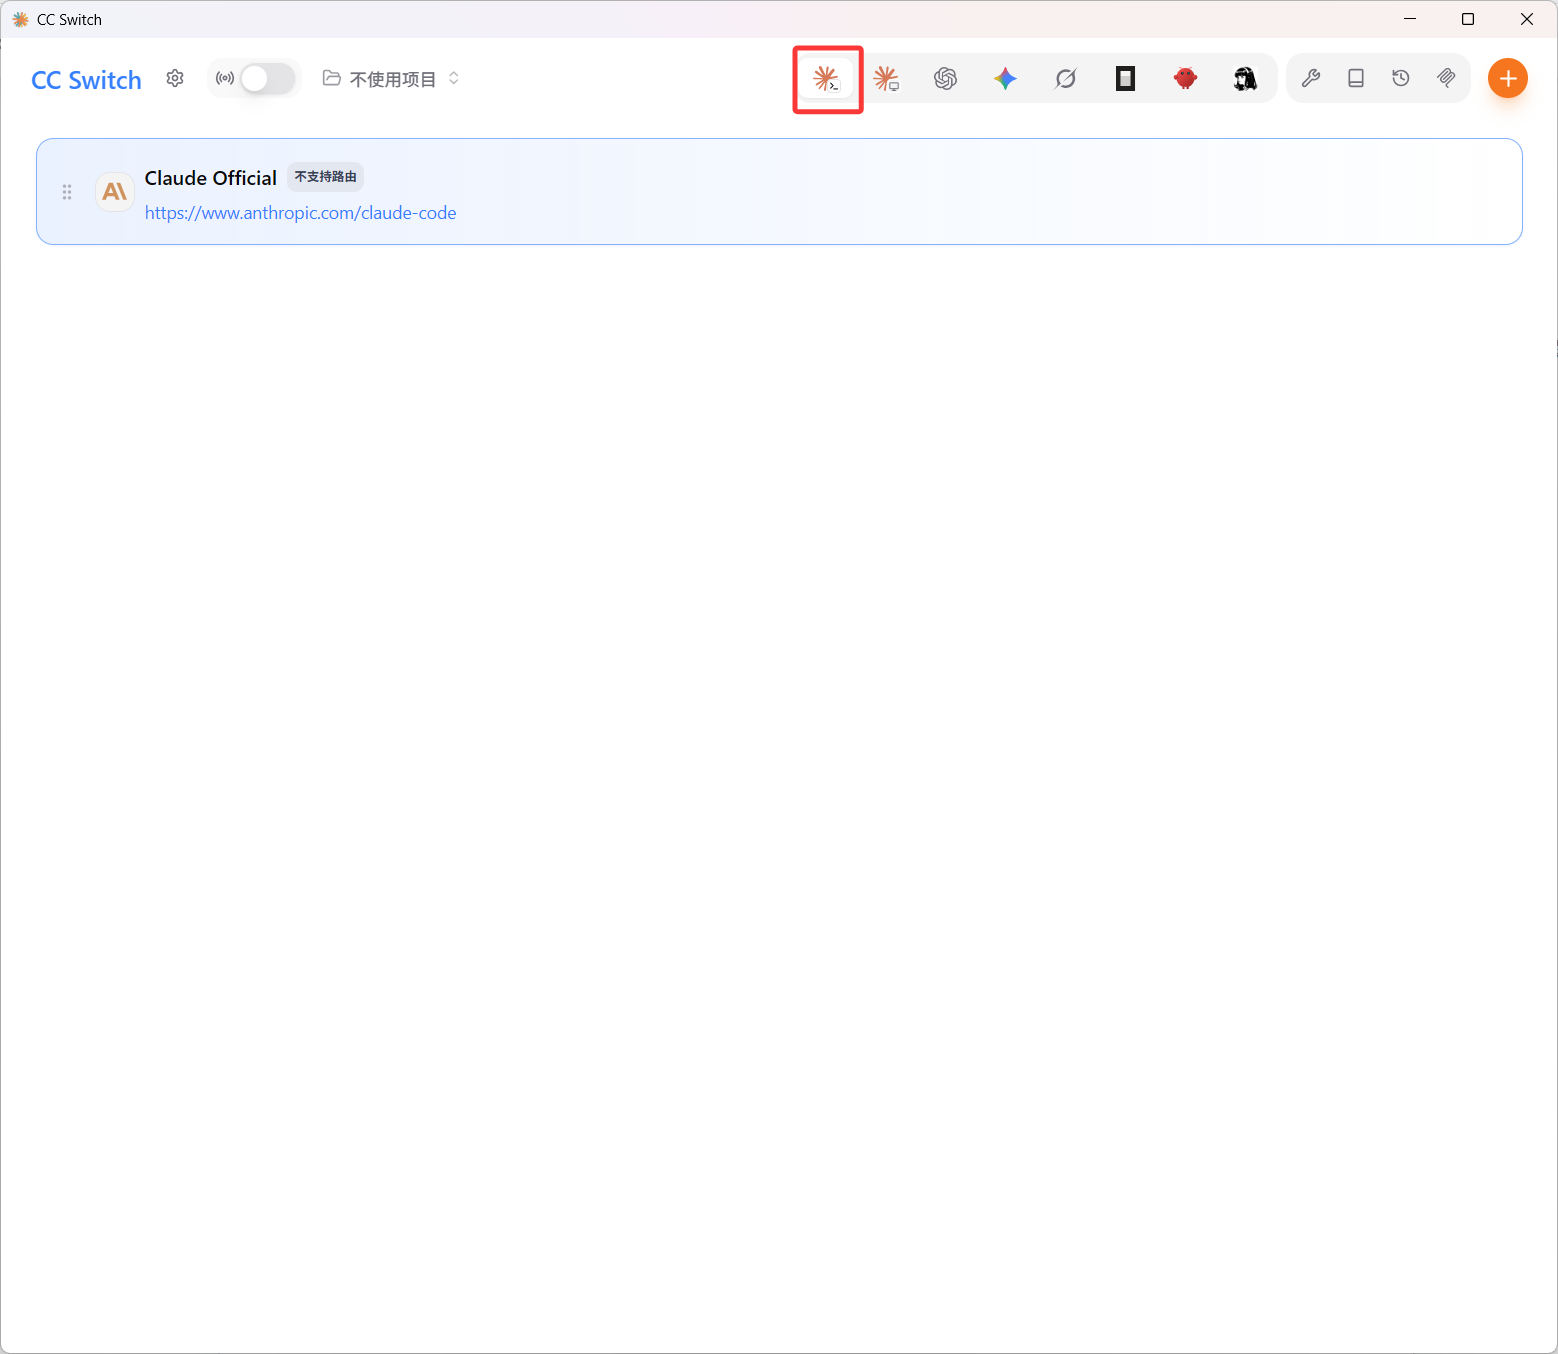Add a new provider with orange plus
The width and height of the screenshot is (1558, 1354).
[1508, 78]
